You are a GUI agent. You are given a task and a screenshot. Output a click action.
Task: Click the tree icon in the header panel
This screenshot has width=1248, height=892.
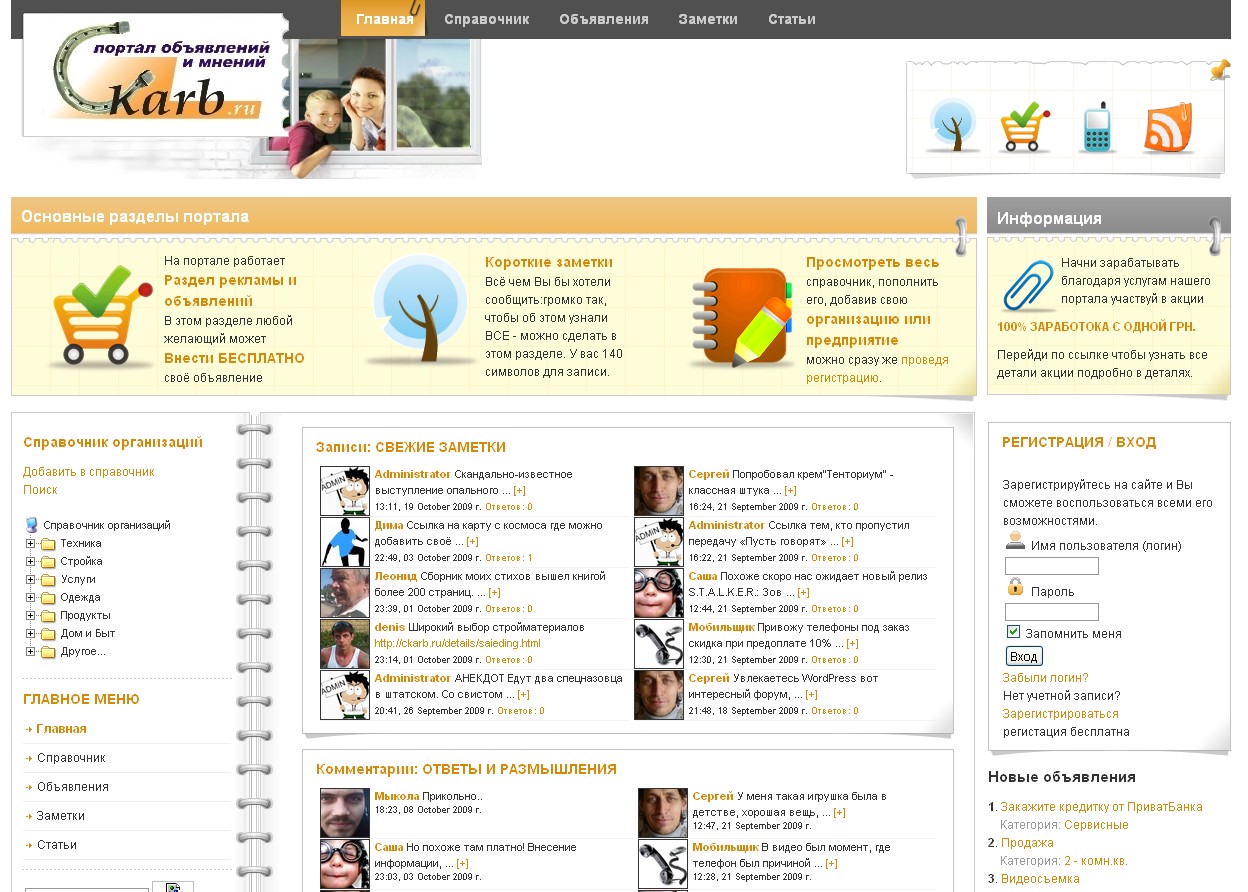click(x=951, y=126)
